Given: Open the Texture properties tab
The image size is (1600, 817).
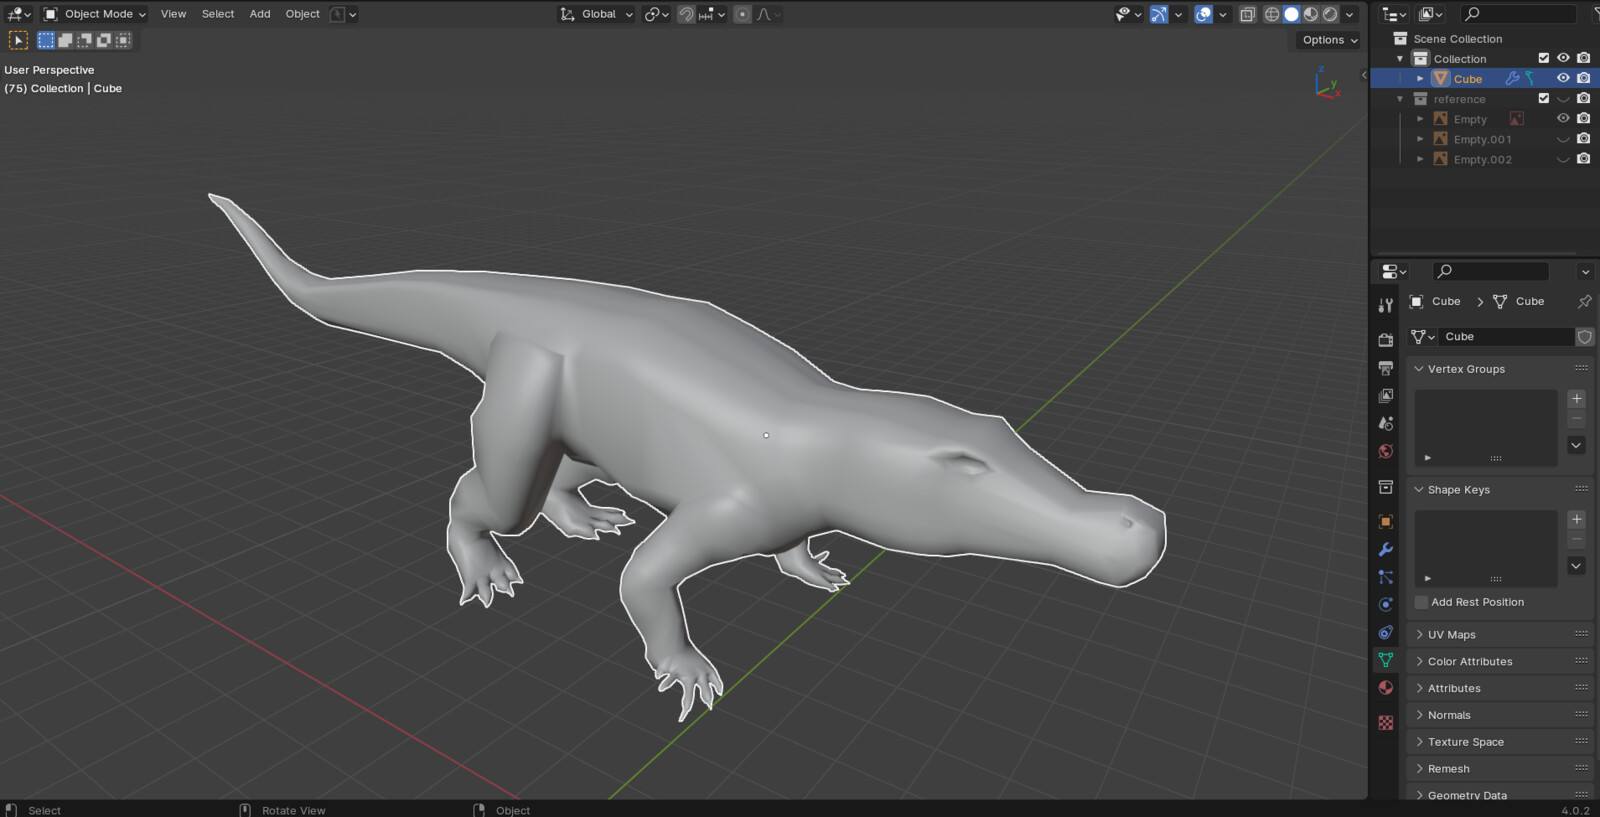Looking at the screenshot, I should pos(1385,722).
